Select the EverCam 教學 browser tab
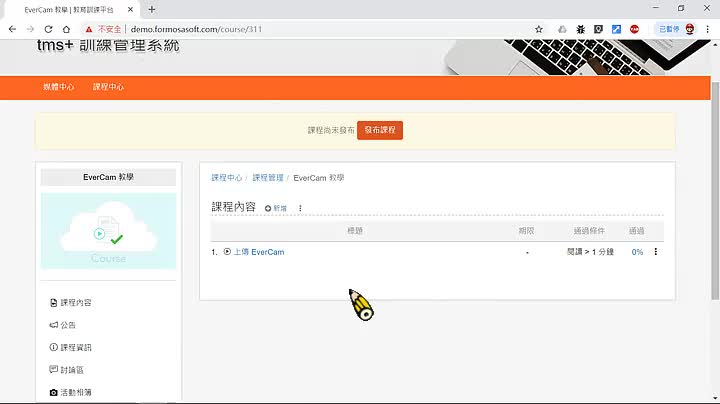720x404 pixels. click(x=69, y=10)
